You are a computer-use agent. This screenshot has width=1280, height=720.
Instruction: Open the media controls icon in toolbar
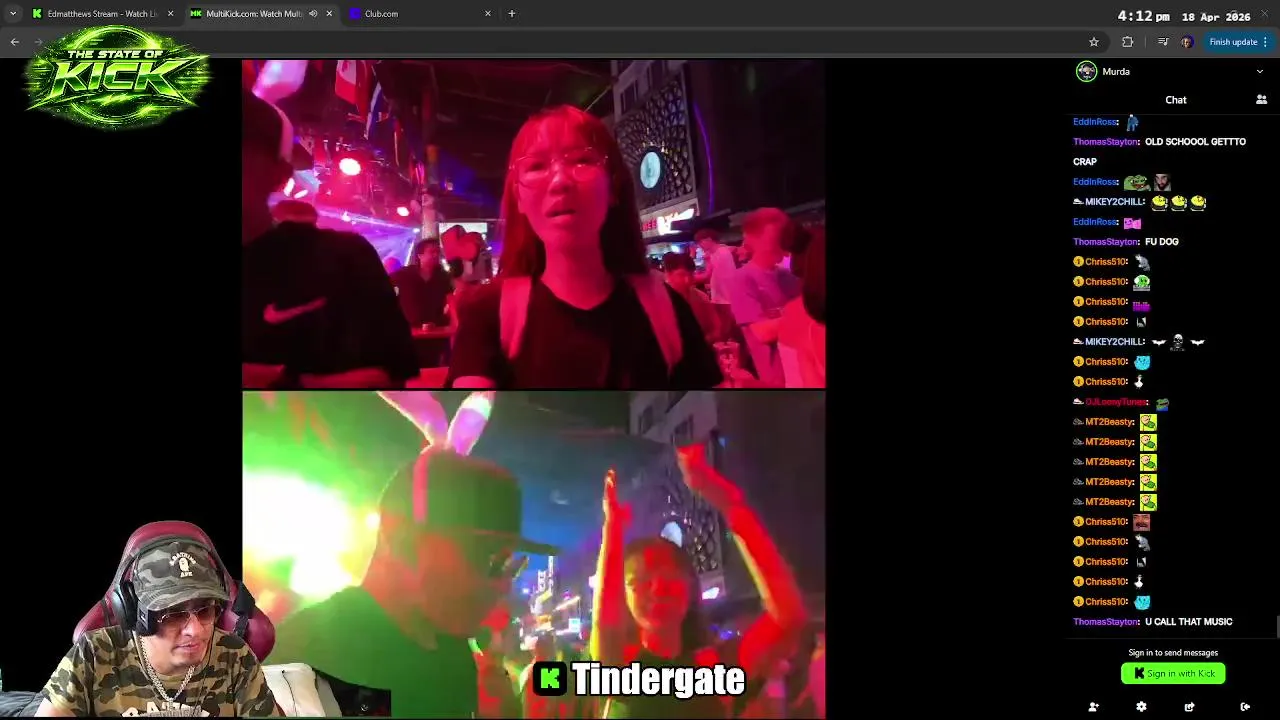(x=1162, y=42)
